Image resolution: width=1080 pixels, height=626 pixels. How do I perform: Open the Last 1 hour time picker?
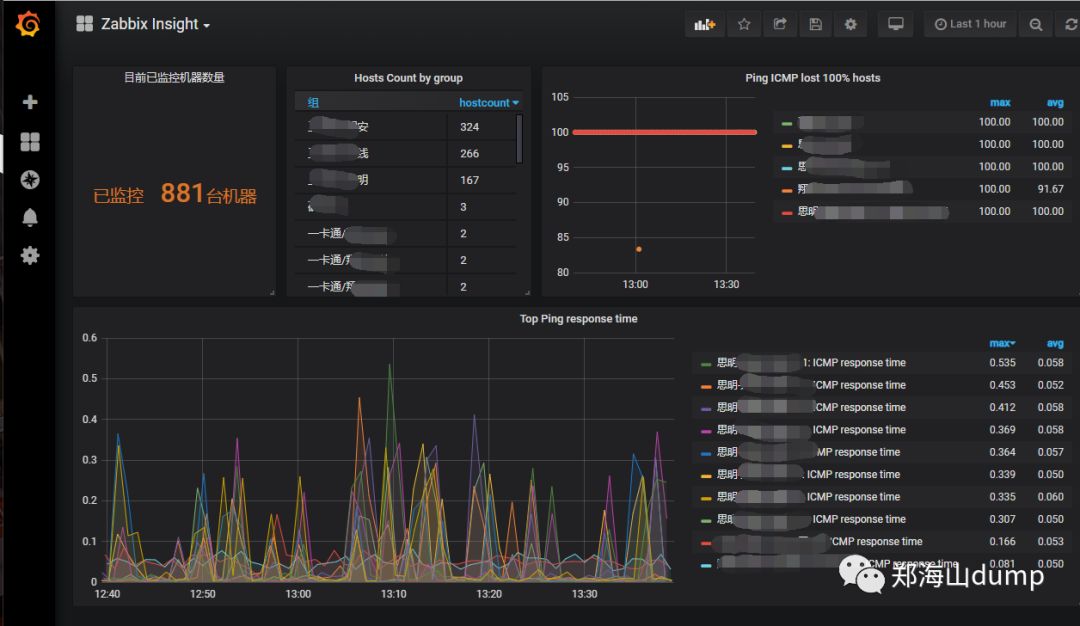click(x=970, y=24)
